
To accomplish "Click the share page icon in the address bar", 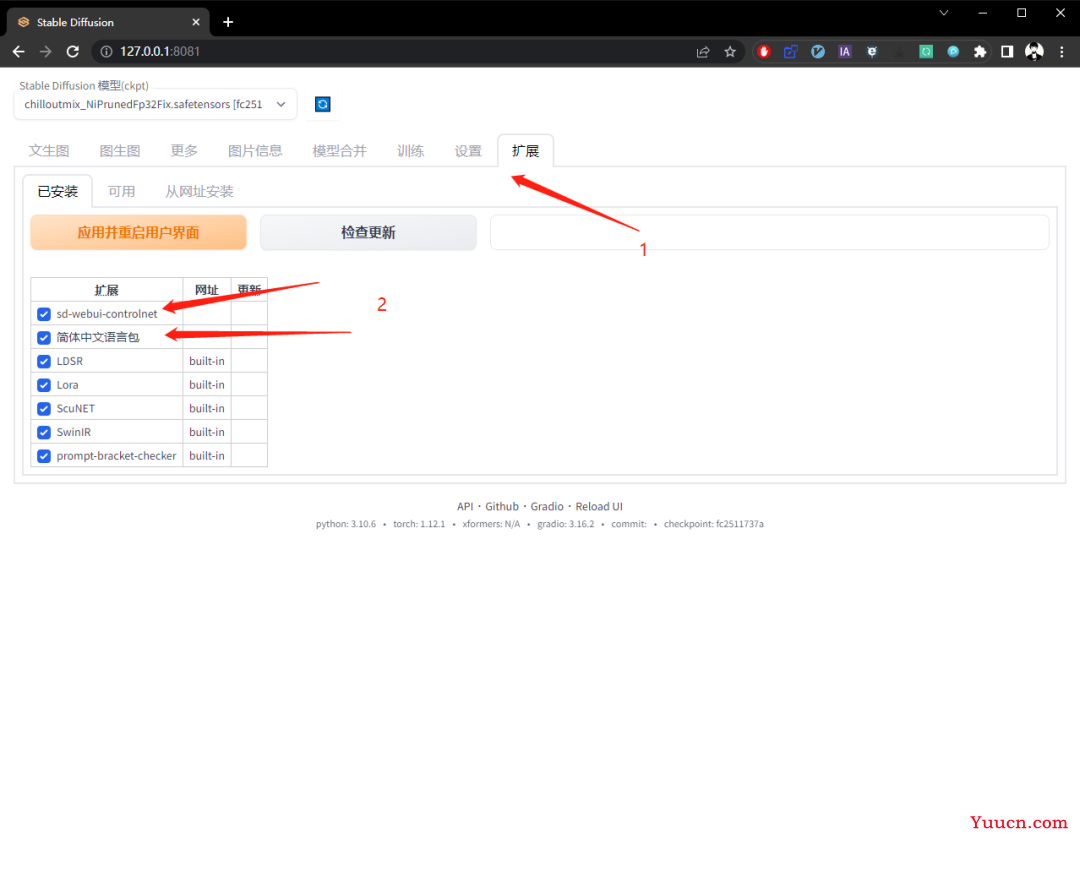I will 703,51.
